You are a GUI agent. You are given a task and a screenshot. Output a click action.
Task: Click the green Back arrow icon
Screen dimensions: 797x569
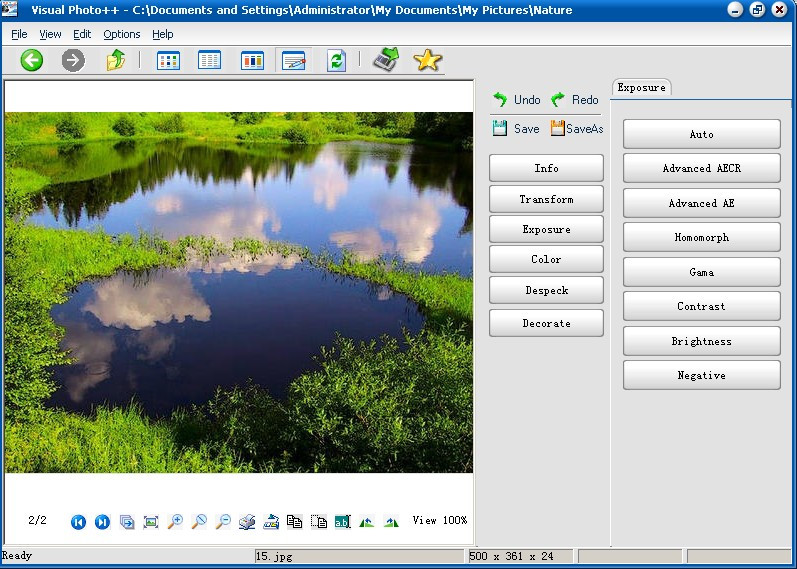pos(32,61)
